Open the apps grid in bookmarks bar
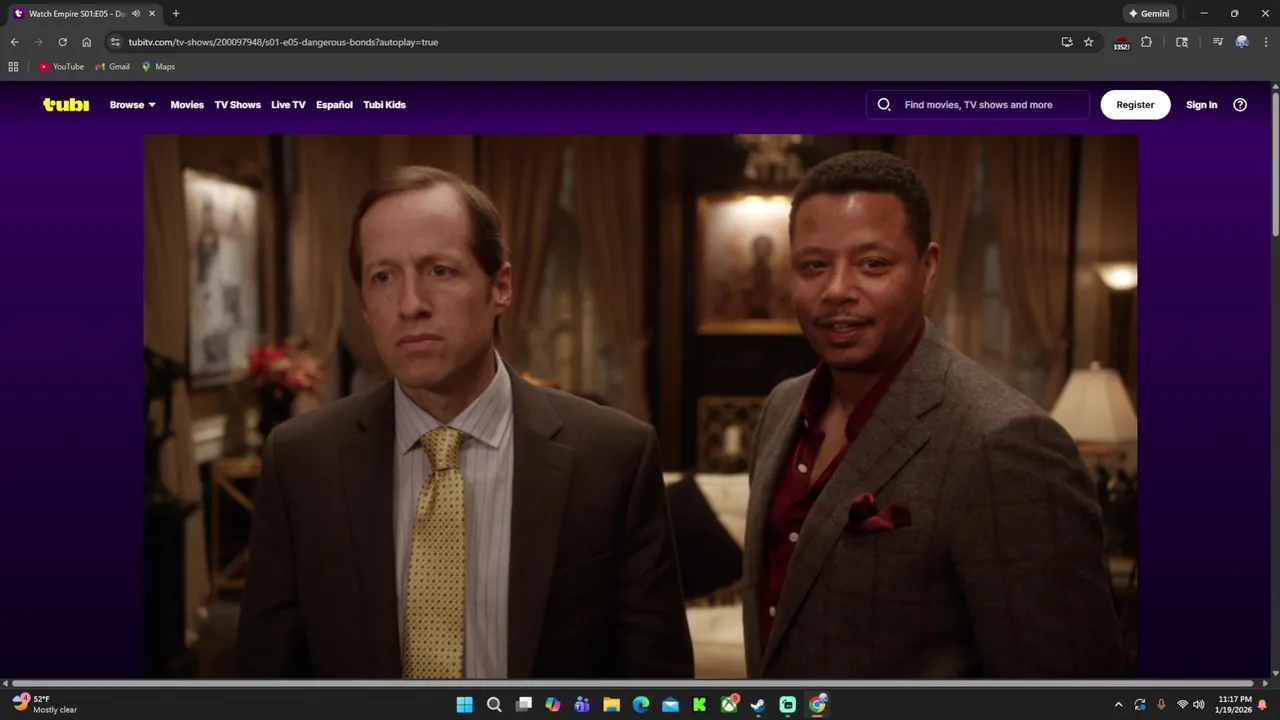Screen dimensions: 1280x720 13,67
